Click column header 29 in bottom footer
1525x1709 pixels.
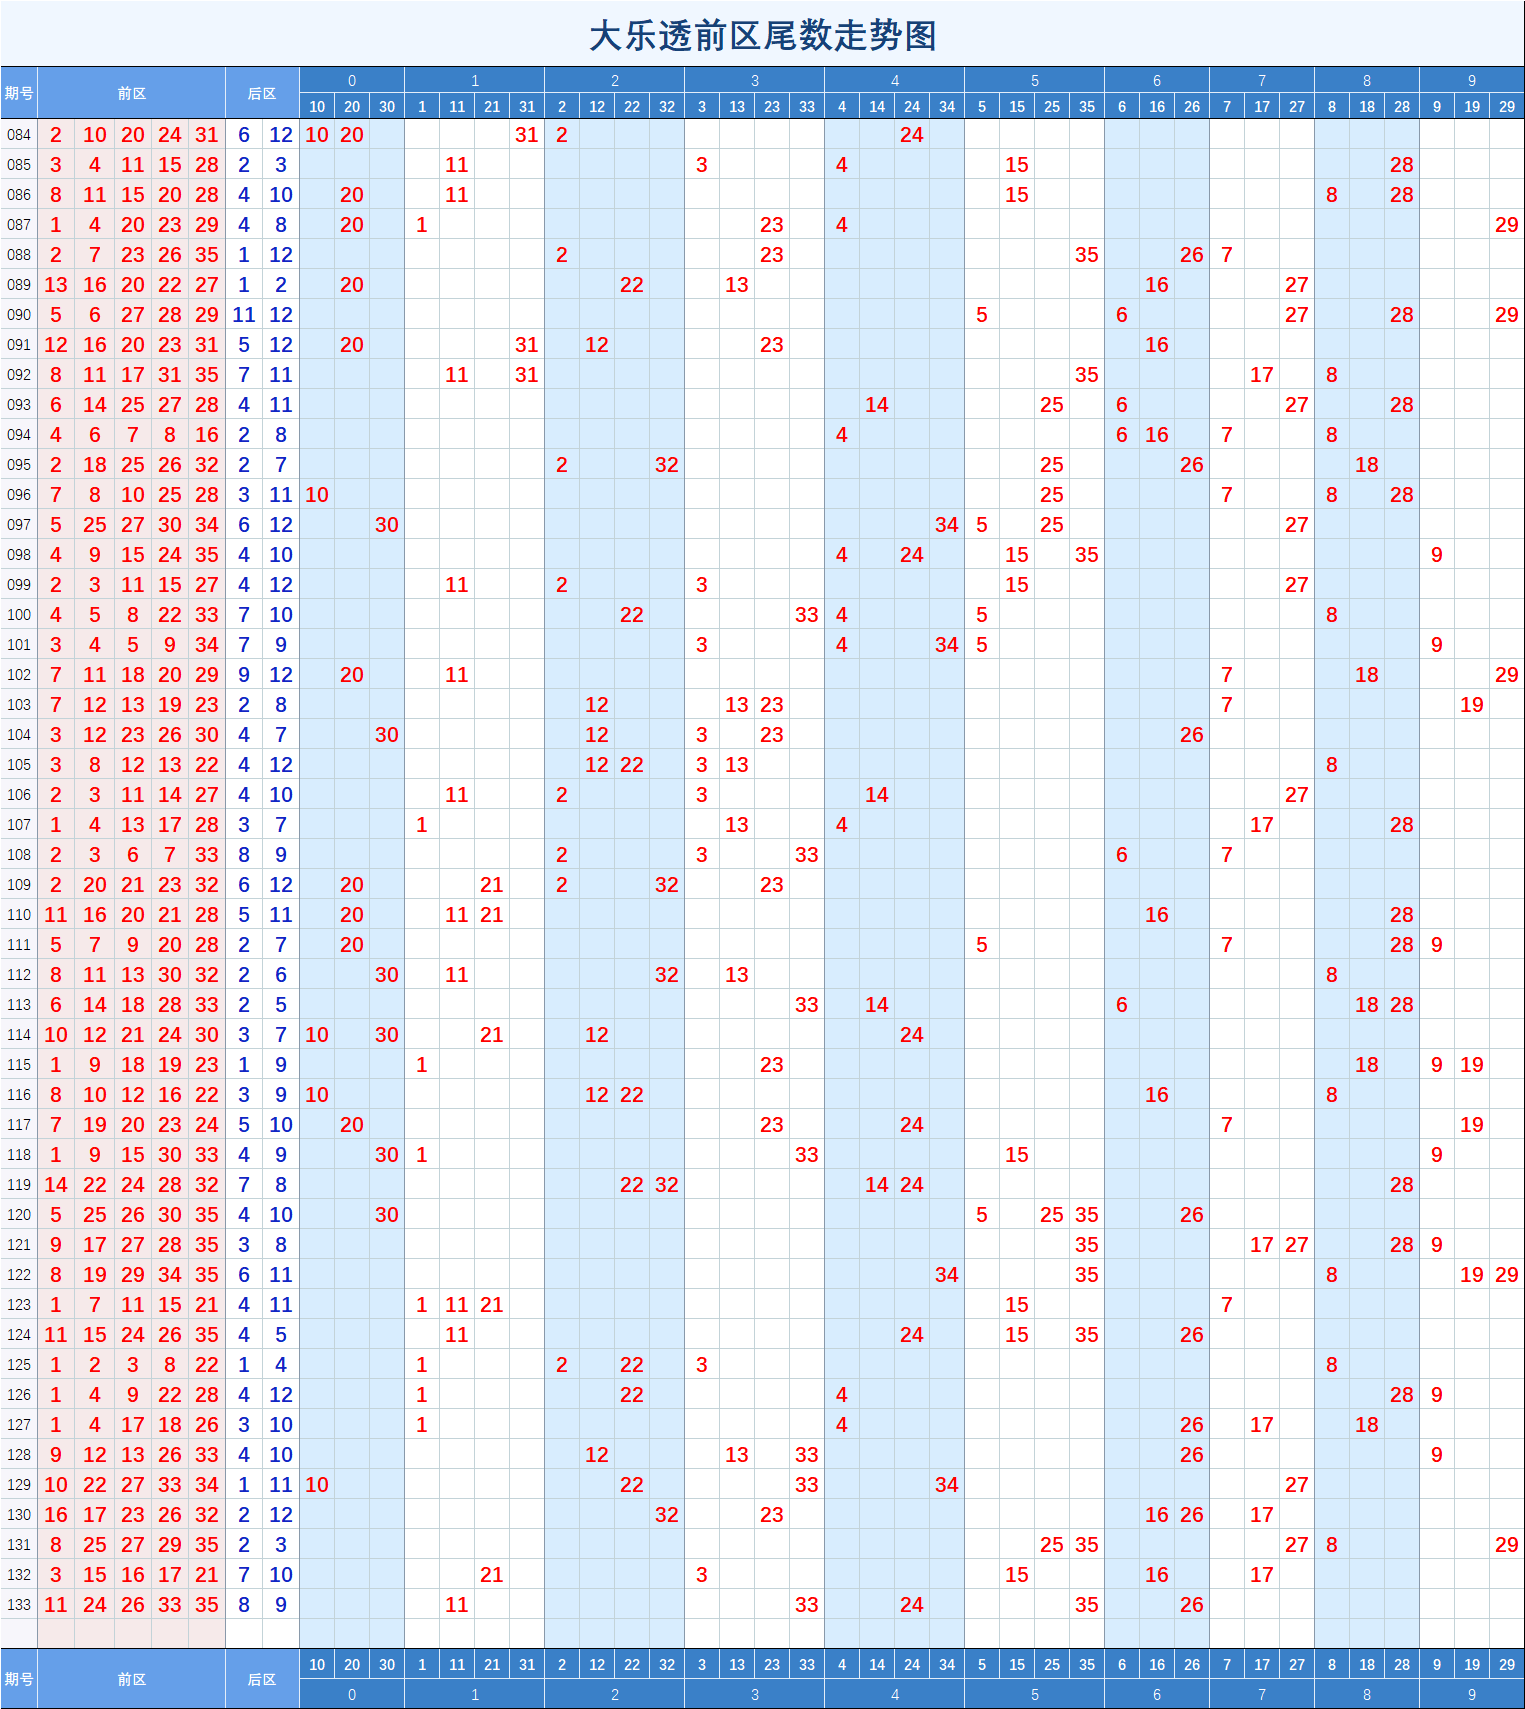(x=1507, y=1665)
